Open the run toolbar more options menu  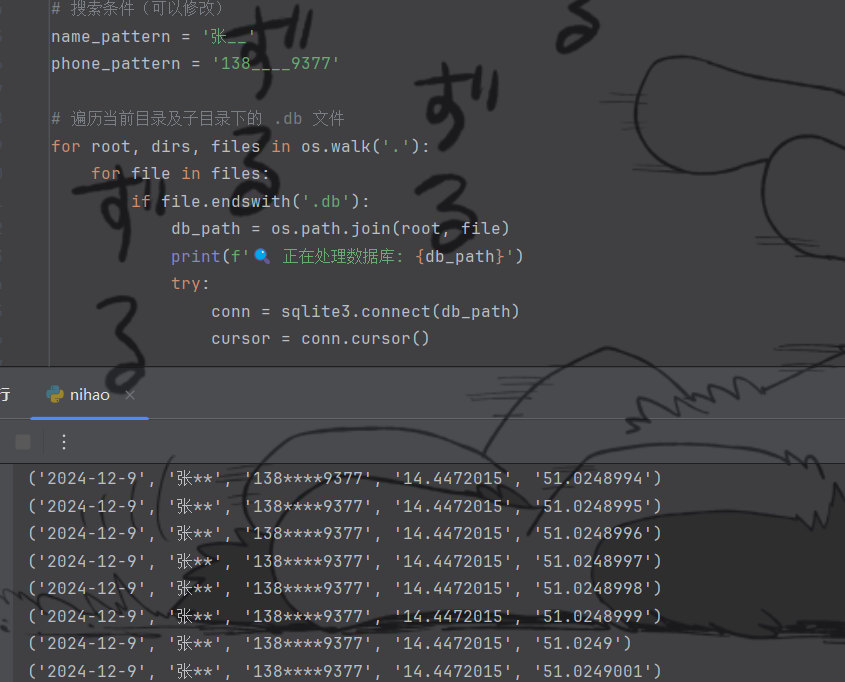pyautogui.click(x=64, y=442)
